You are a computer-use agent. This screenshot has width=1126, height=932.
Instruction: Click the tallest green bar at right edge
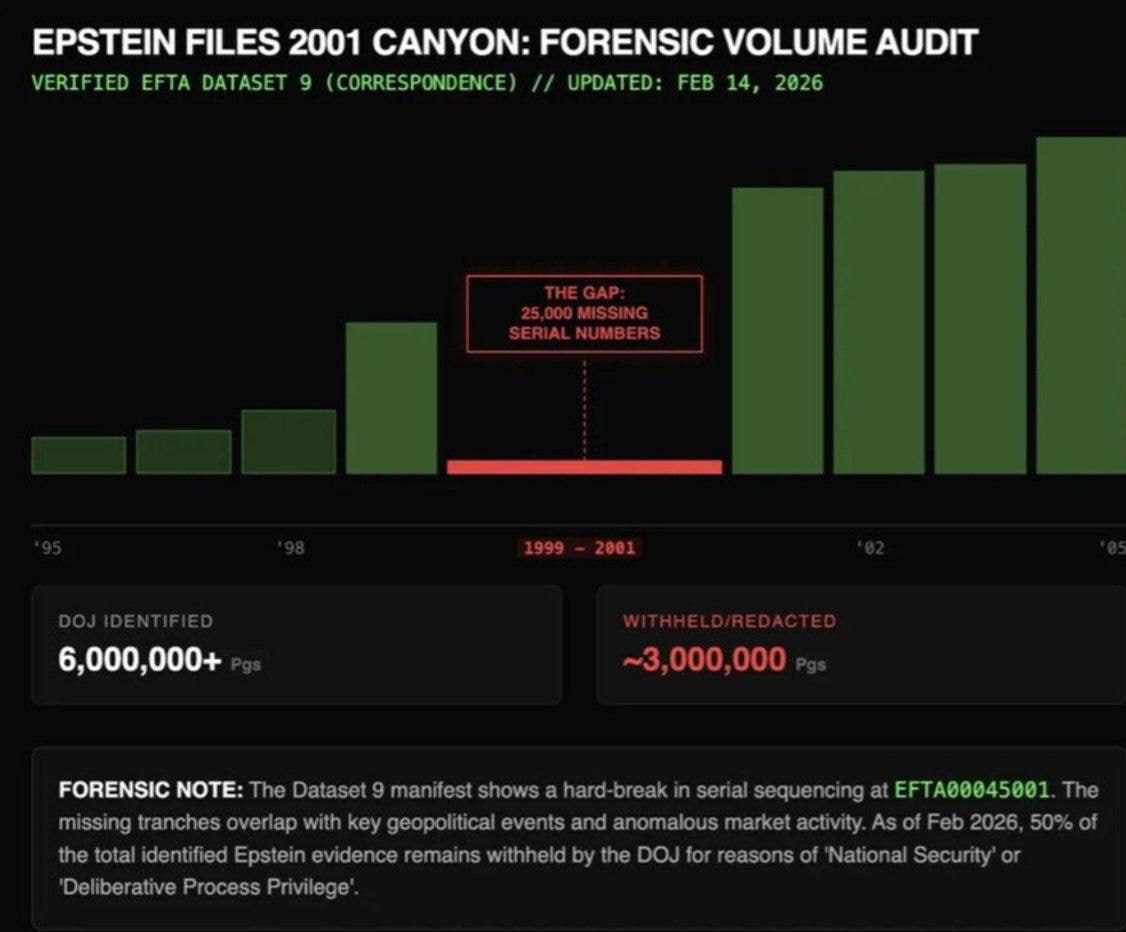(1081, 305)
